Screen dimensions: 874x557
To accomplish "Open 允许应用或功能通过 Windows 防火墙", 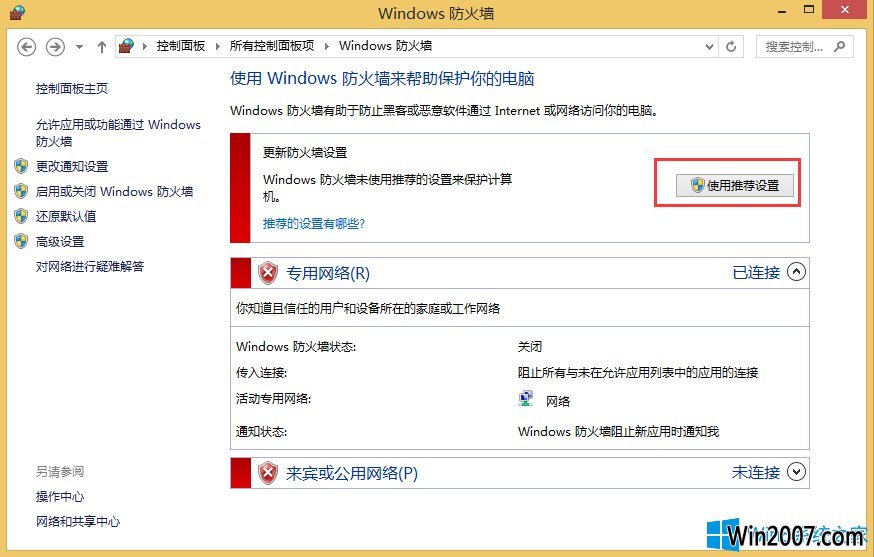I will [x=118, y=133].
